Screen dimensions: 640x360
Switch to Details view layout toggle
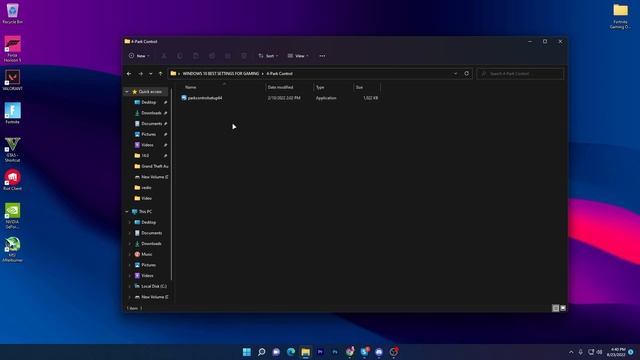[x=556, y=308]
